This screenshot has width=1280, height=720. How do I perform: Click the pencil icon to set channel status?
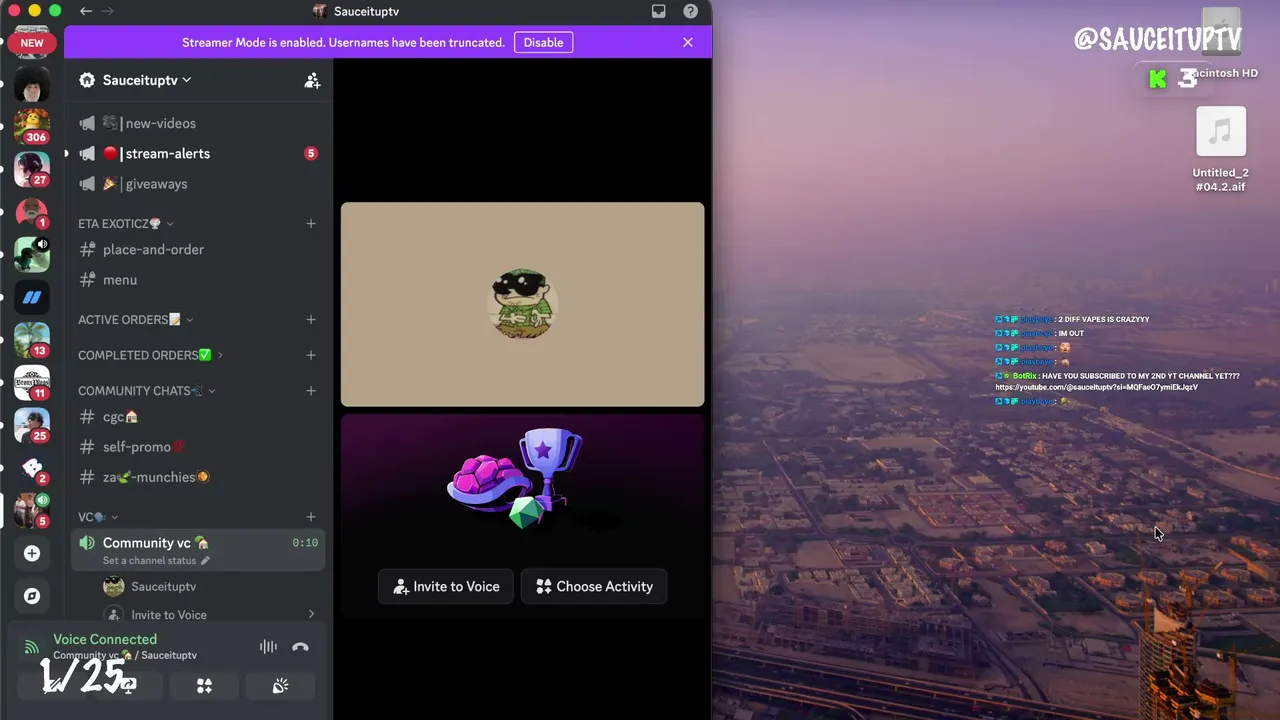click(x=206, y=561)
